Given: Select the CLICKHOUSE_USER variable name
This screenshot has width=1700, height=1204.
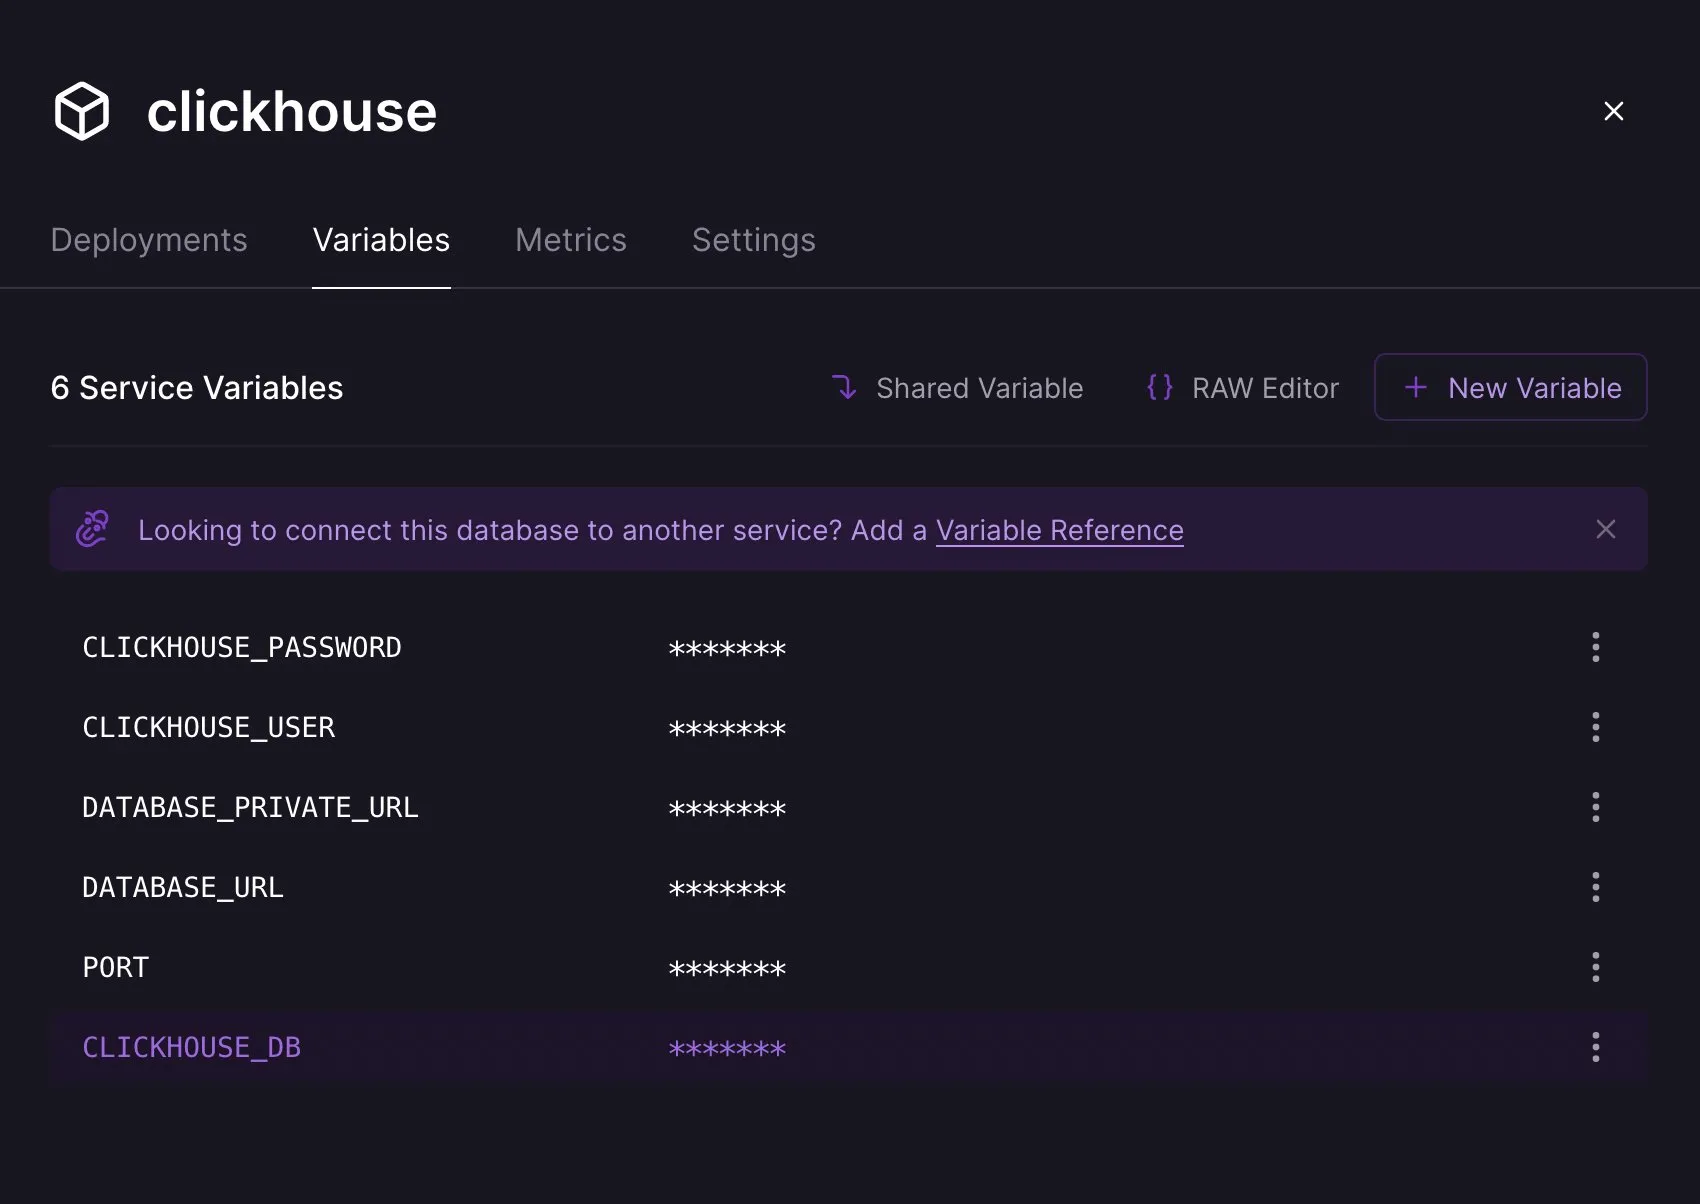Looking at the screenshot, I should click(x=209, y=728).
